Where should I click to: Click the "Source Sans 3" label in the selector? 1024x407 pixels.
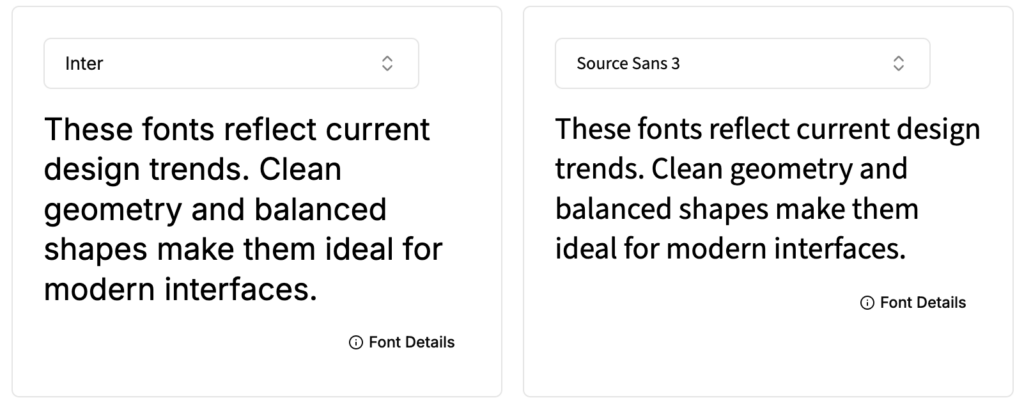pos(628,64)
